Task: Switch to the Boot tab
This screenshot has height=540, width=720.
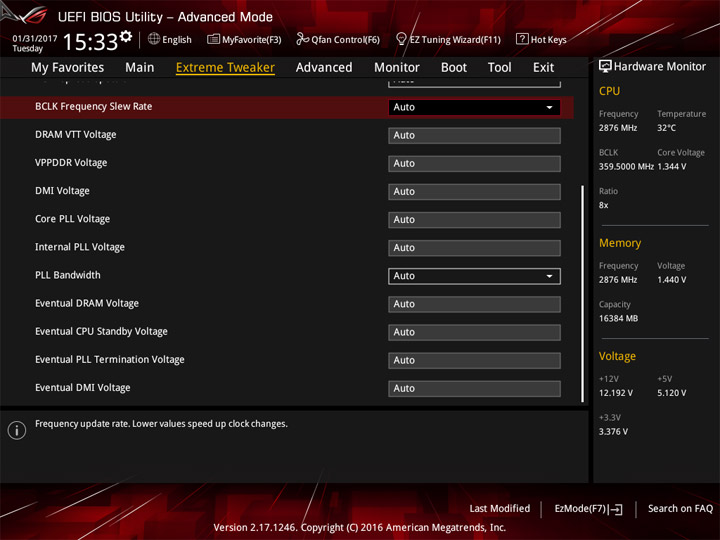Action: (454, 68)
